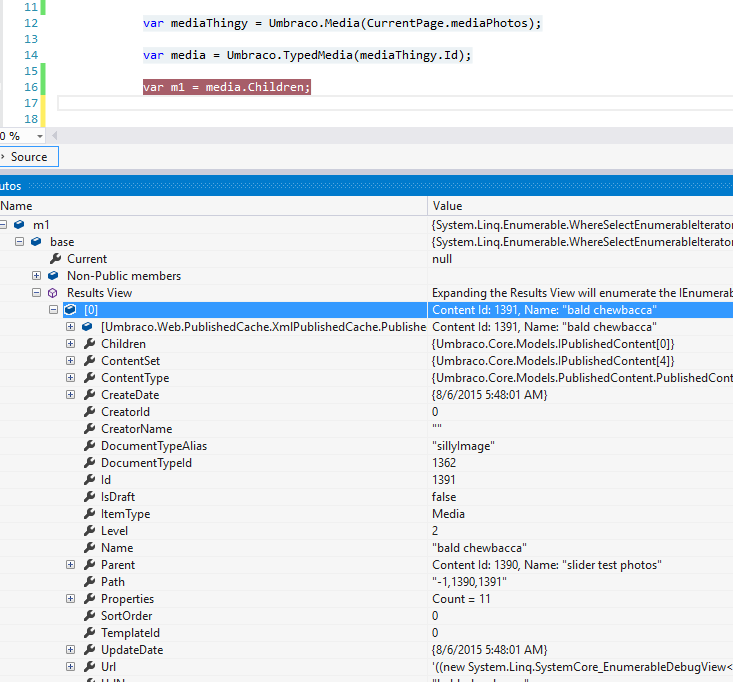Viewport: 733px width, 682px height.
Task: Click the DocumentTypeId wrench icon
Action: 90,462
